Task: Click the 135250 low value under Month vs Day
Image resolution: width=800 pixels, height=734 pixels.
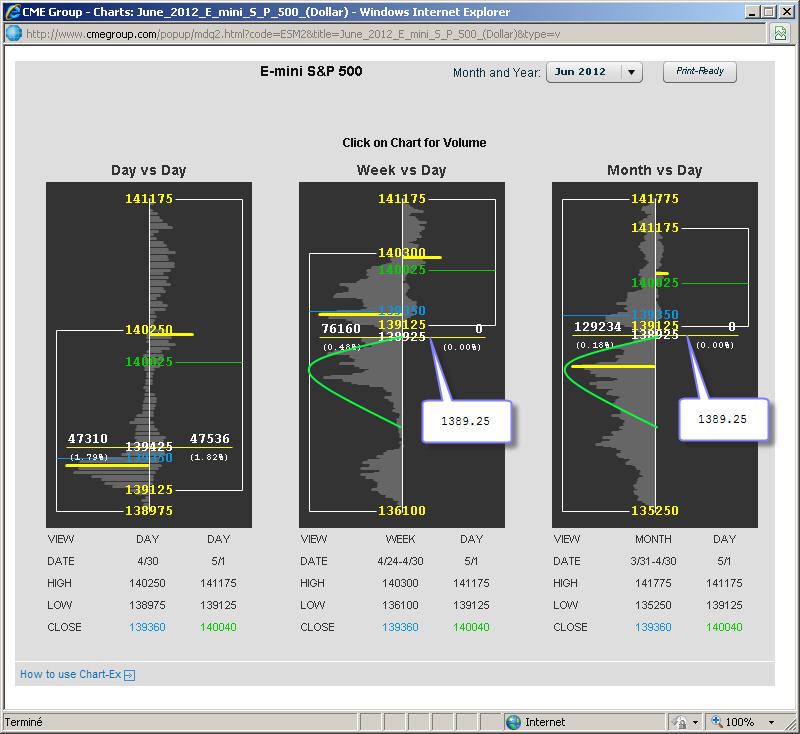Action: (x=654, y=605)
